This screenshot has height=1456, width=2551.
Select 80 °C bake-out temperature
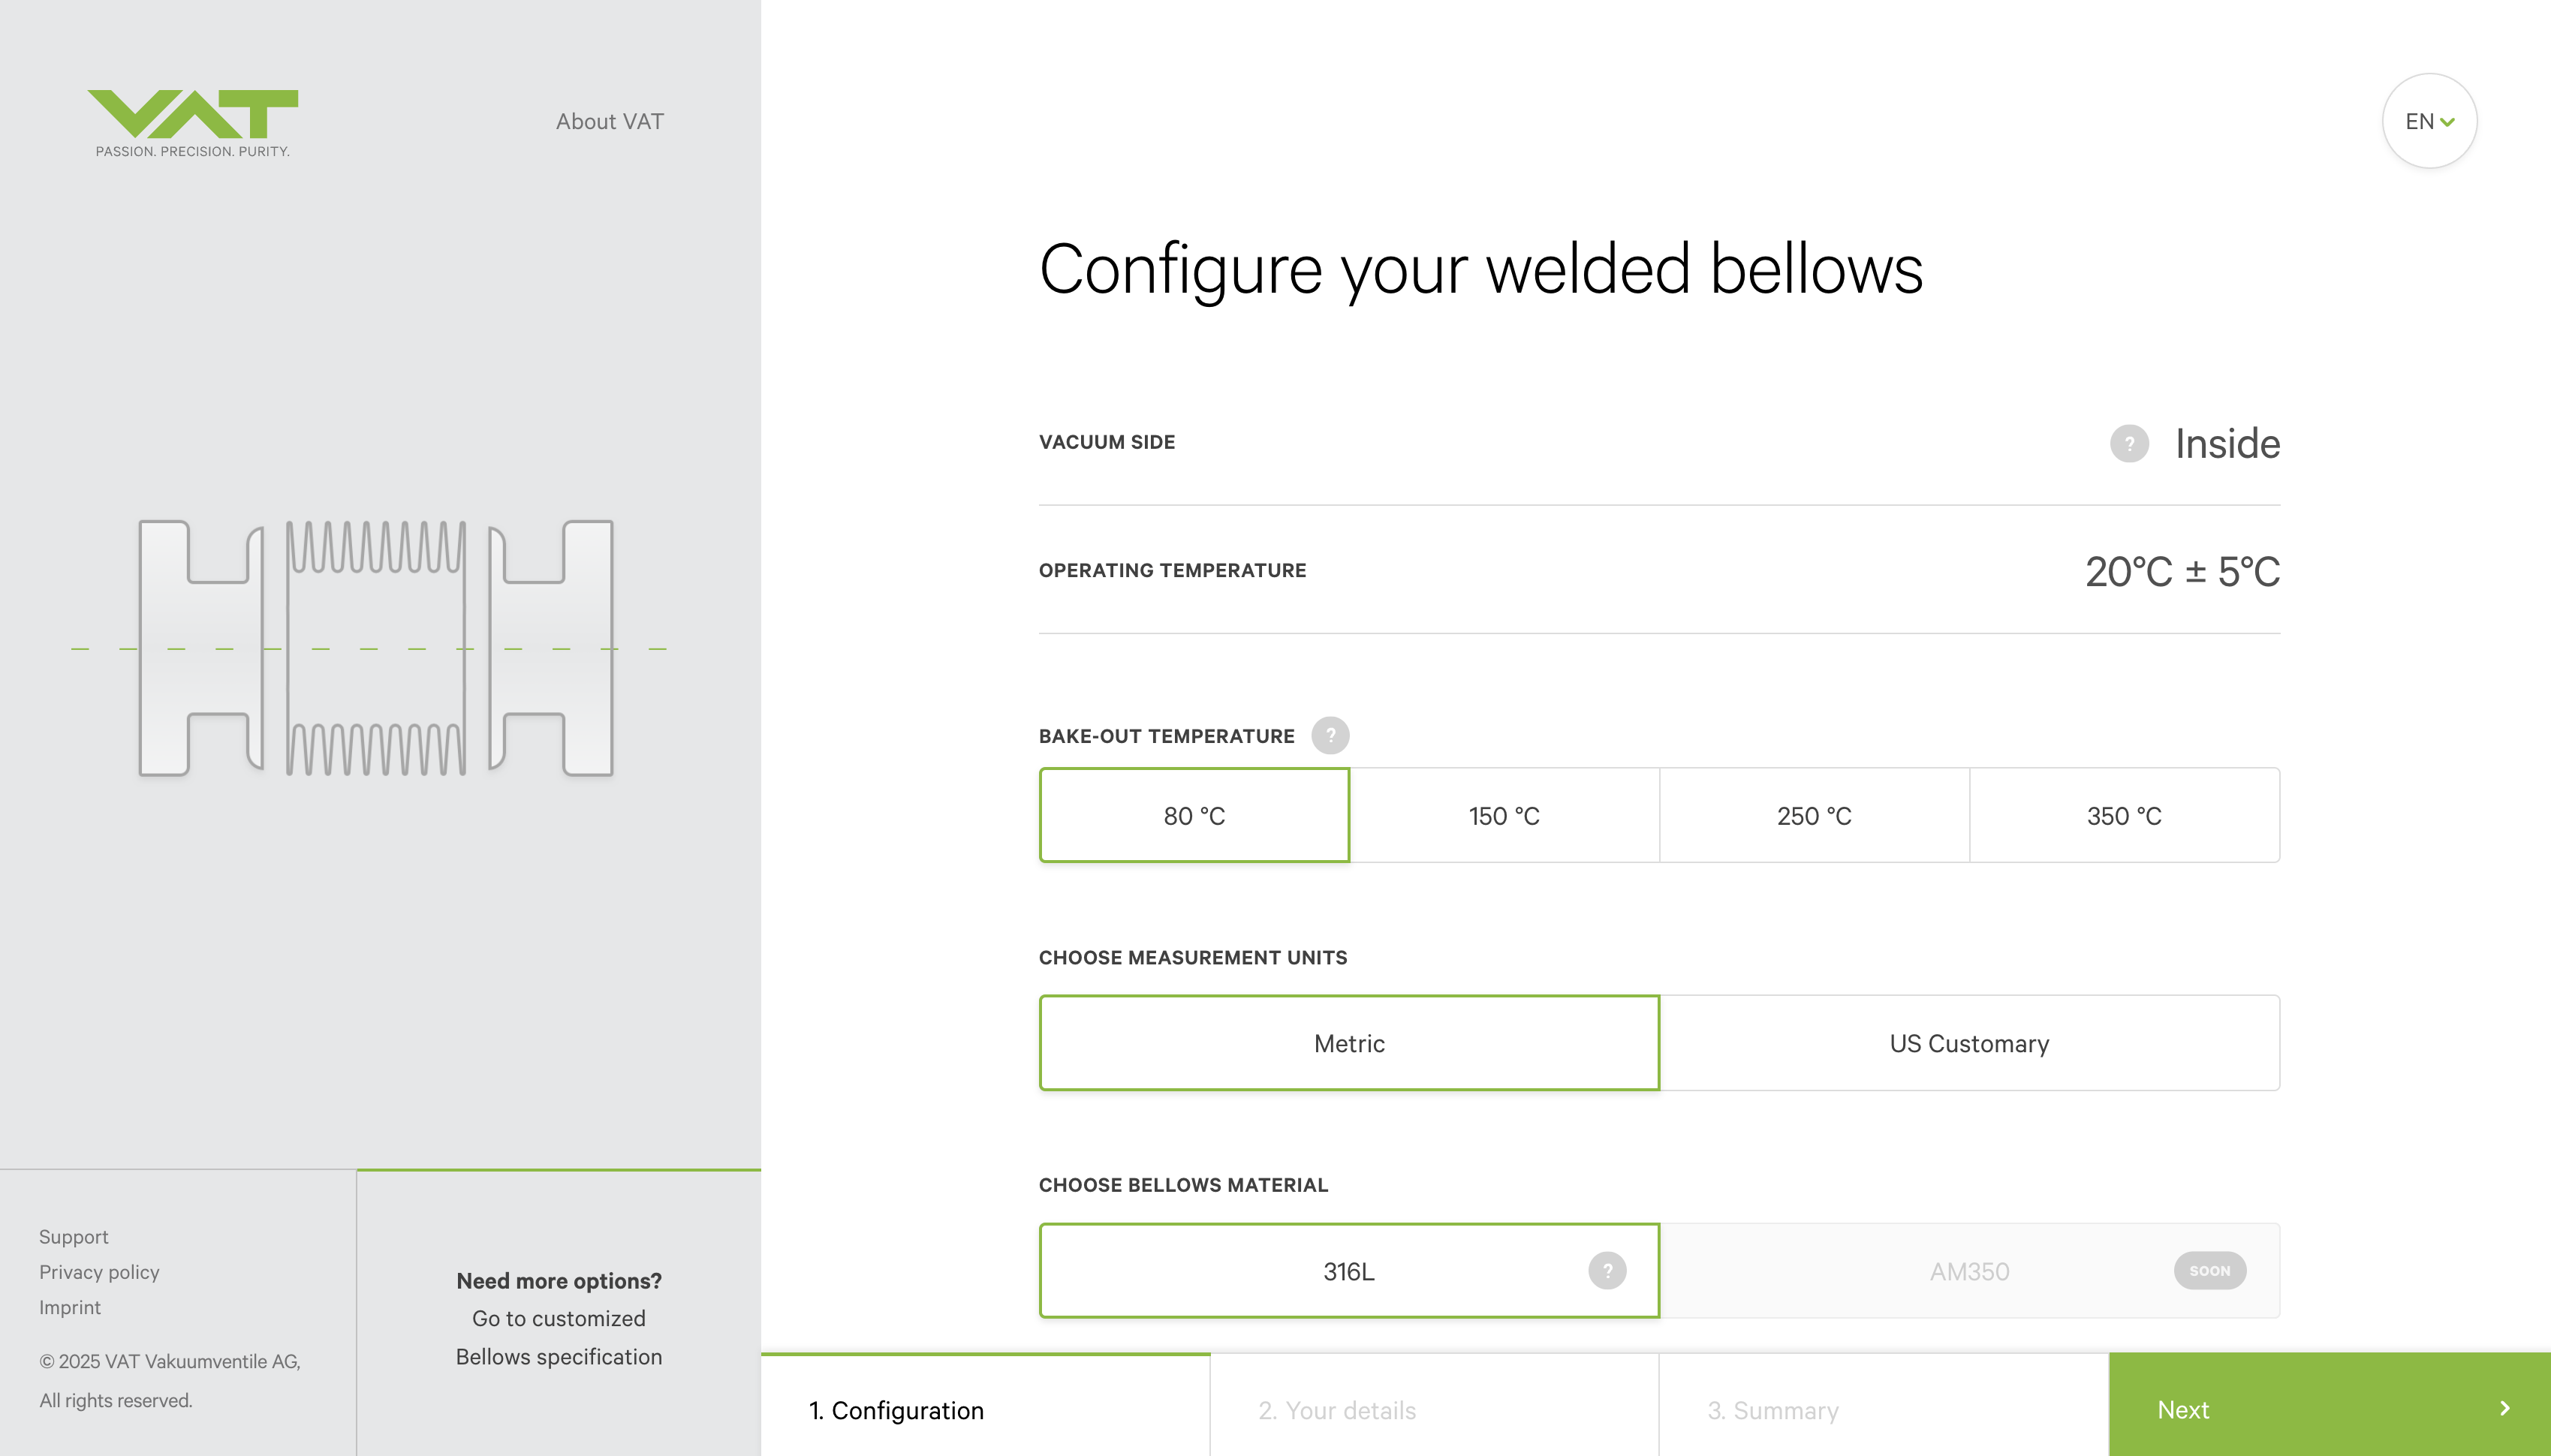1194,815
